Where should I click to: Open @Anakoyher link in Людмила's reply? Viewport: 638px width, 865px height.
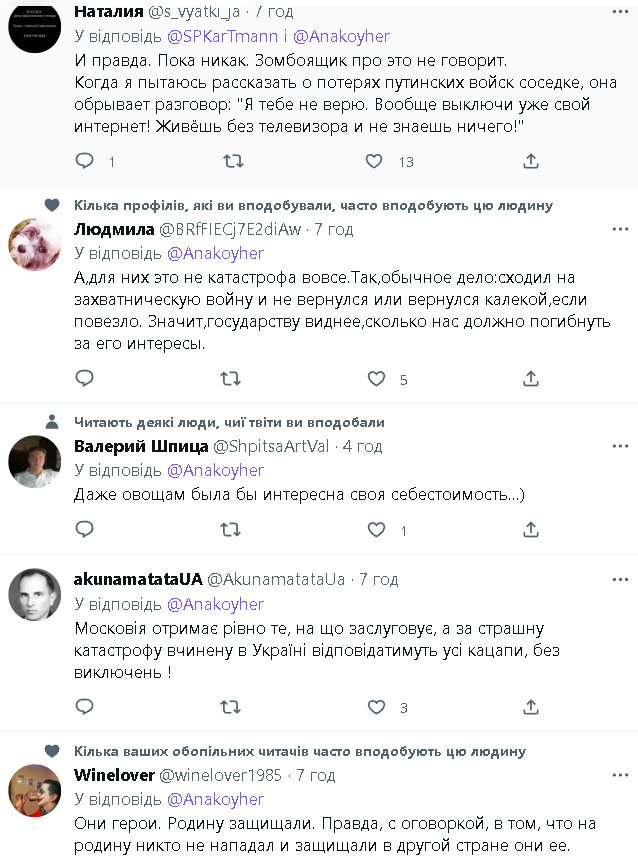tap(215, 253)
